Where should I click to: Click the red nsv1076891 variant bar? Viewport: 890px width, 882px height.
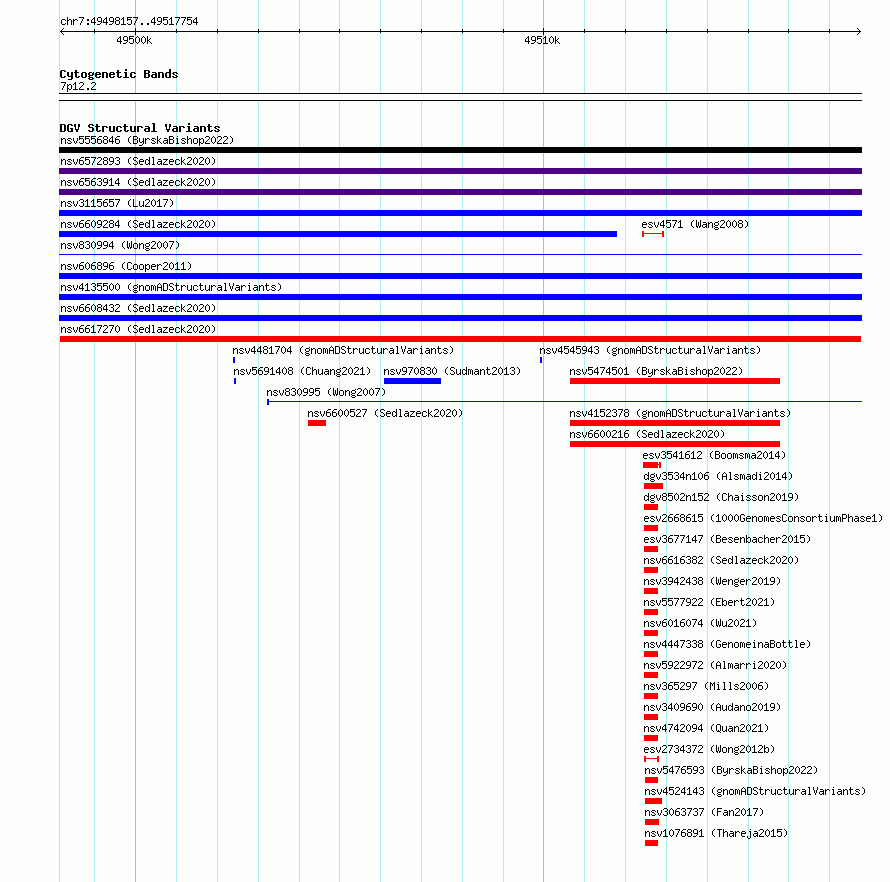coord(652,843)
